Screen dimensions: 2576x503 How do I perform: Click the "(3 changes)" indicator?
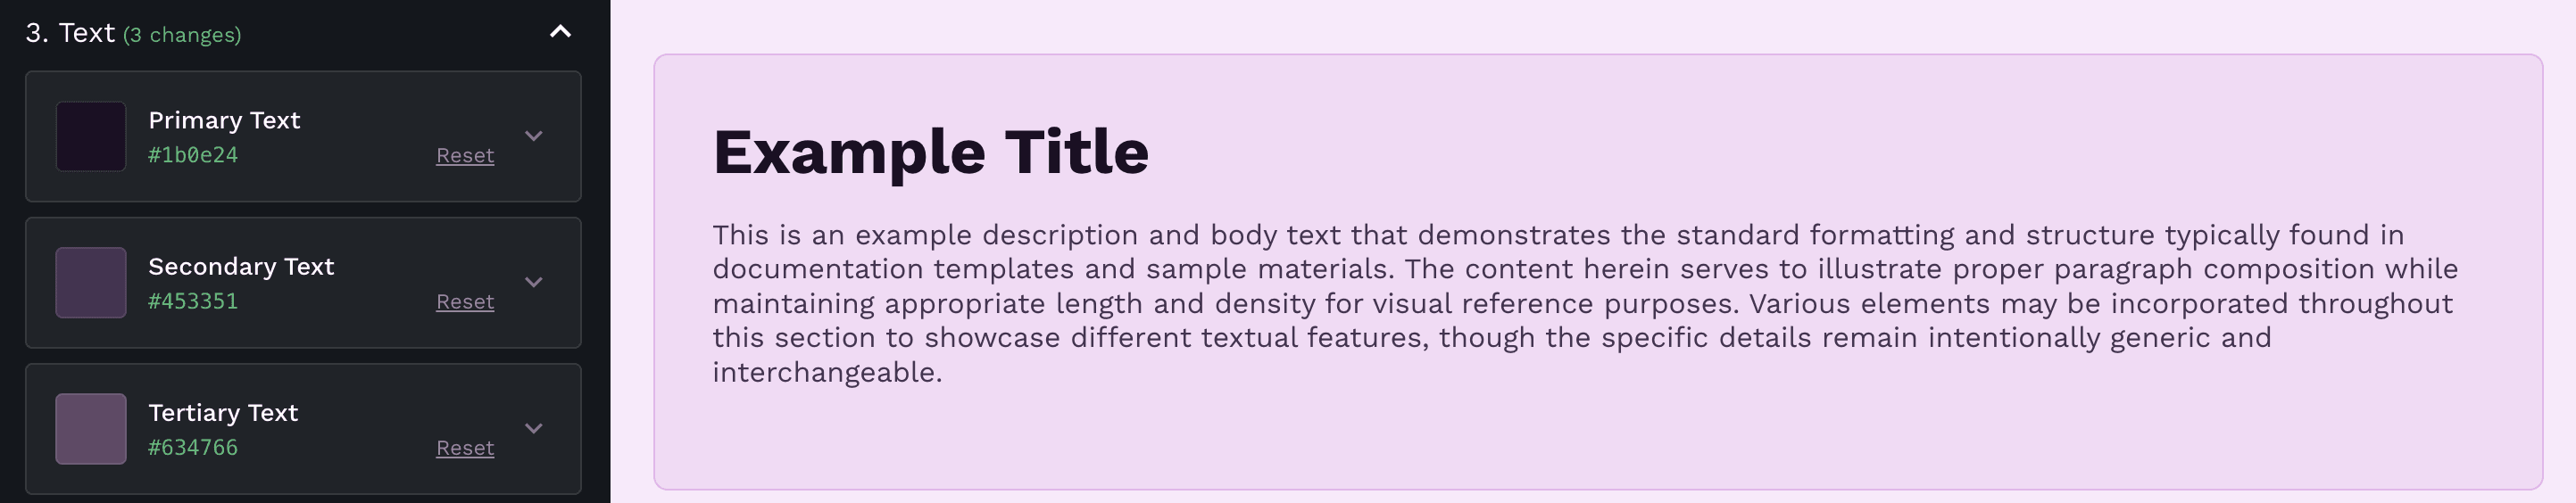pyautogui.click(x=182, y=35)
